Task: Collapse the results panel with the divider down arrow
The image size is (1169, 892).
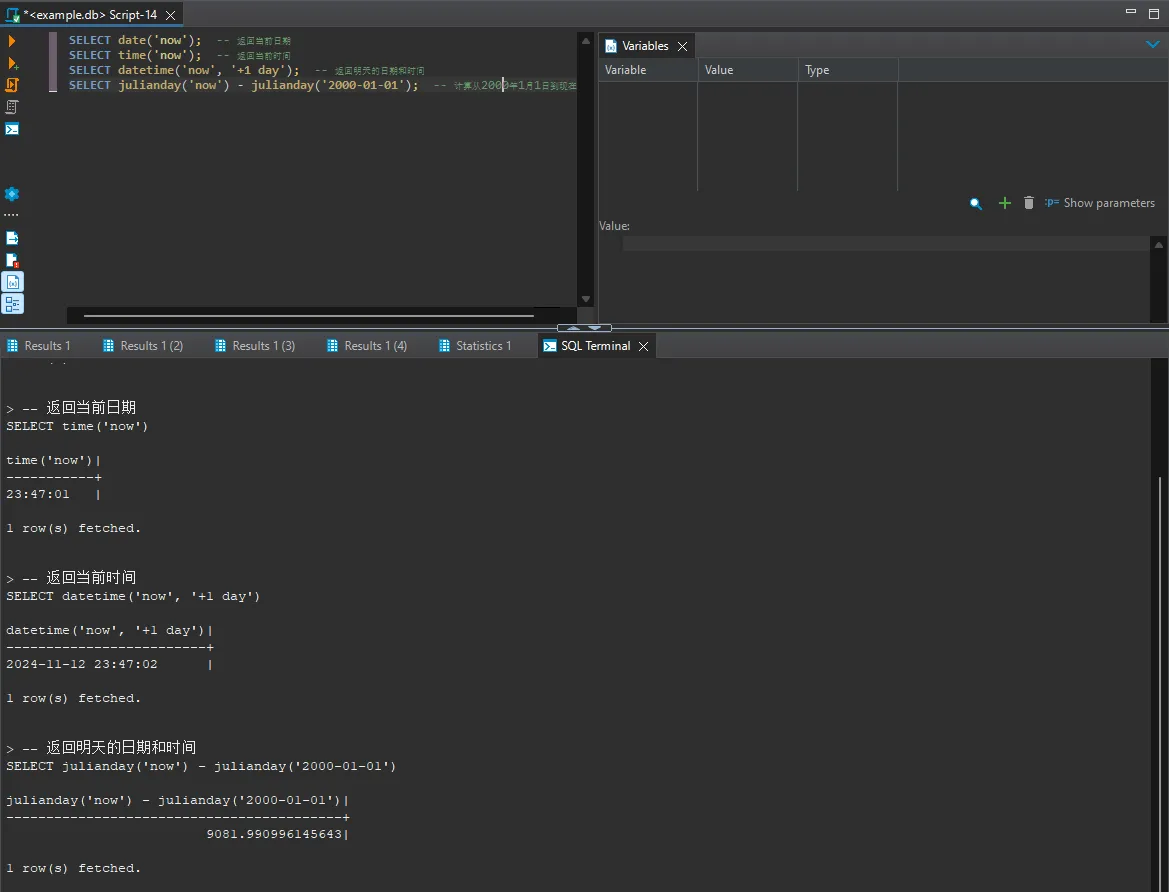Action: pos(595,328)
